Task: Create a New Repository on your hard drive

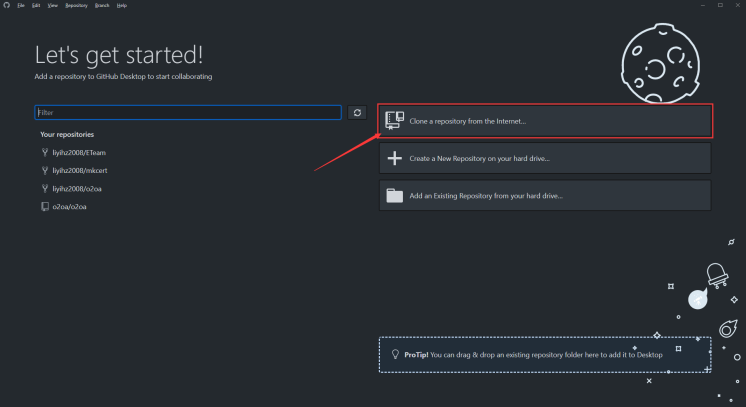Action: [544, 158]
